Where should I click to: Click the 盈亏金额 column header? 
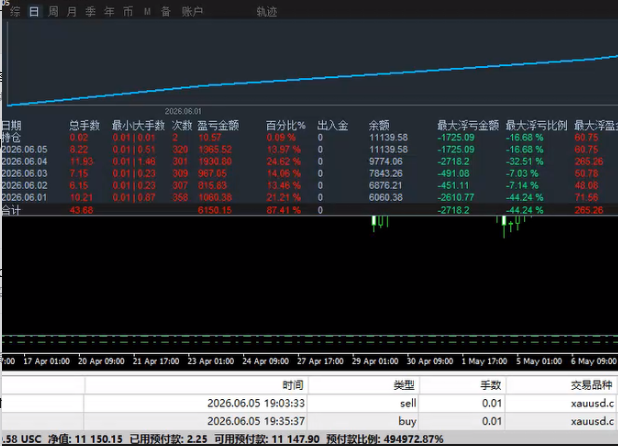[218, 126]
